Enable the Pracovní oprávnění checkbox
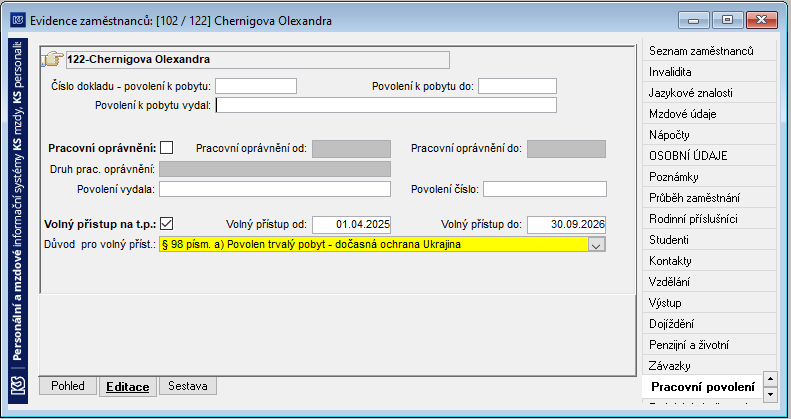Image resolution: width=791 pixels, height=419 pixels. [x=166, y=148]
